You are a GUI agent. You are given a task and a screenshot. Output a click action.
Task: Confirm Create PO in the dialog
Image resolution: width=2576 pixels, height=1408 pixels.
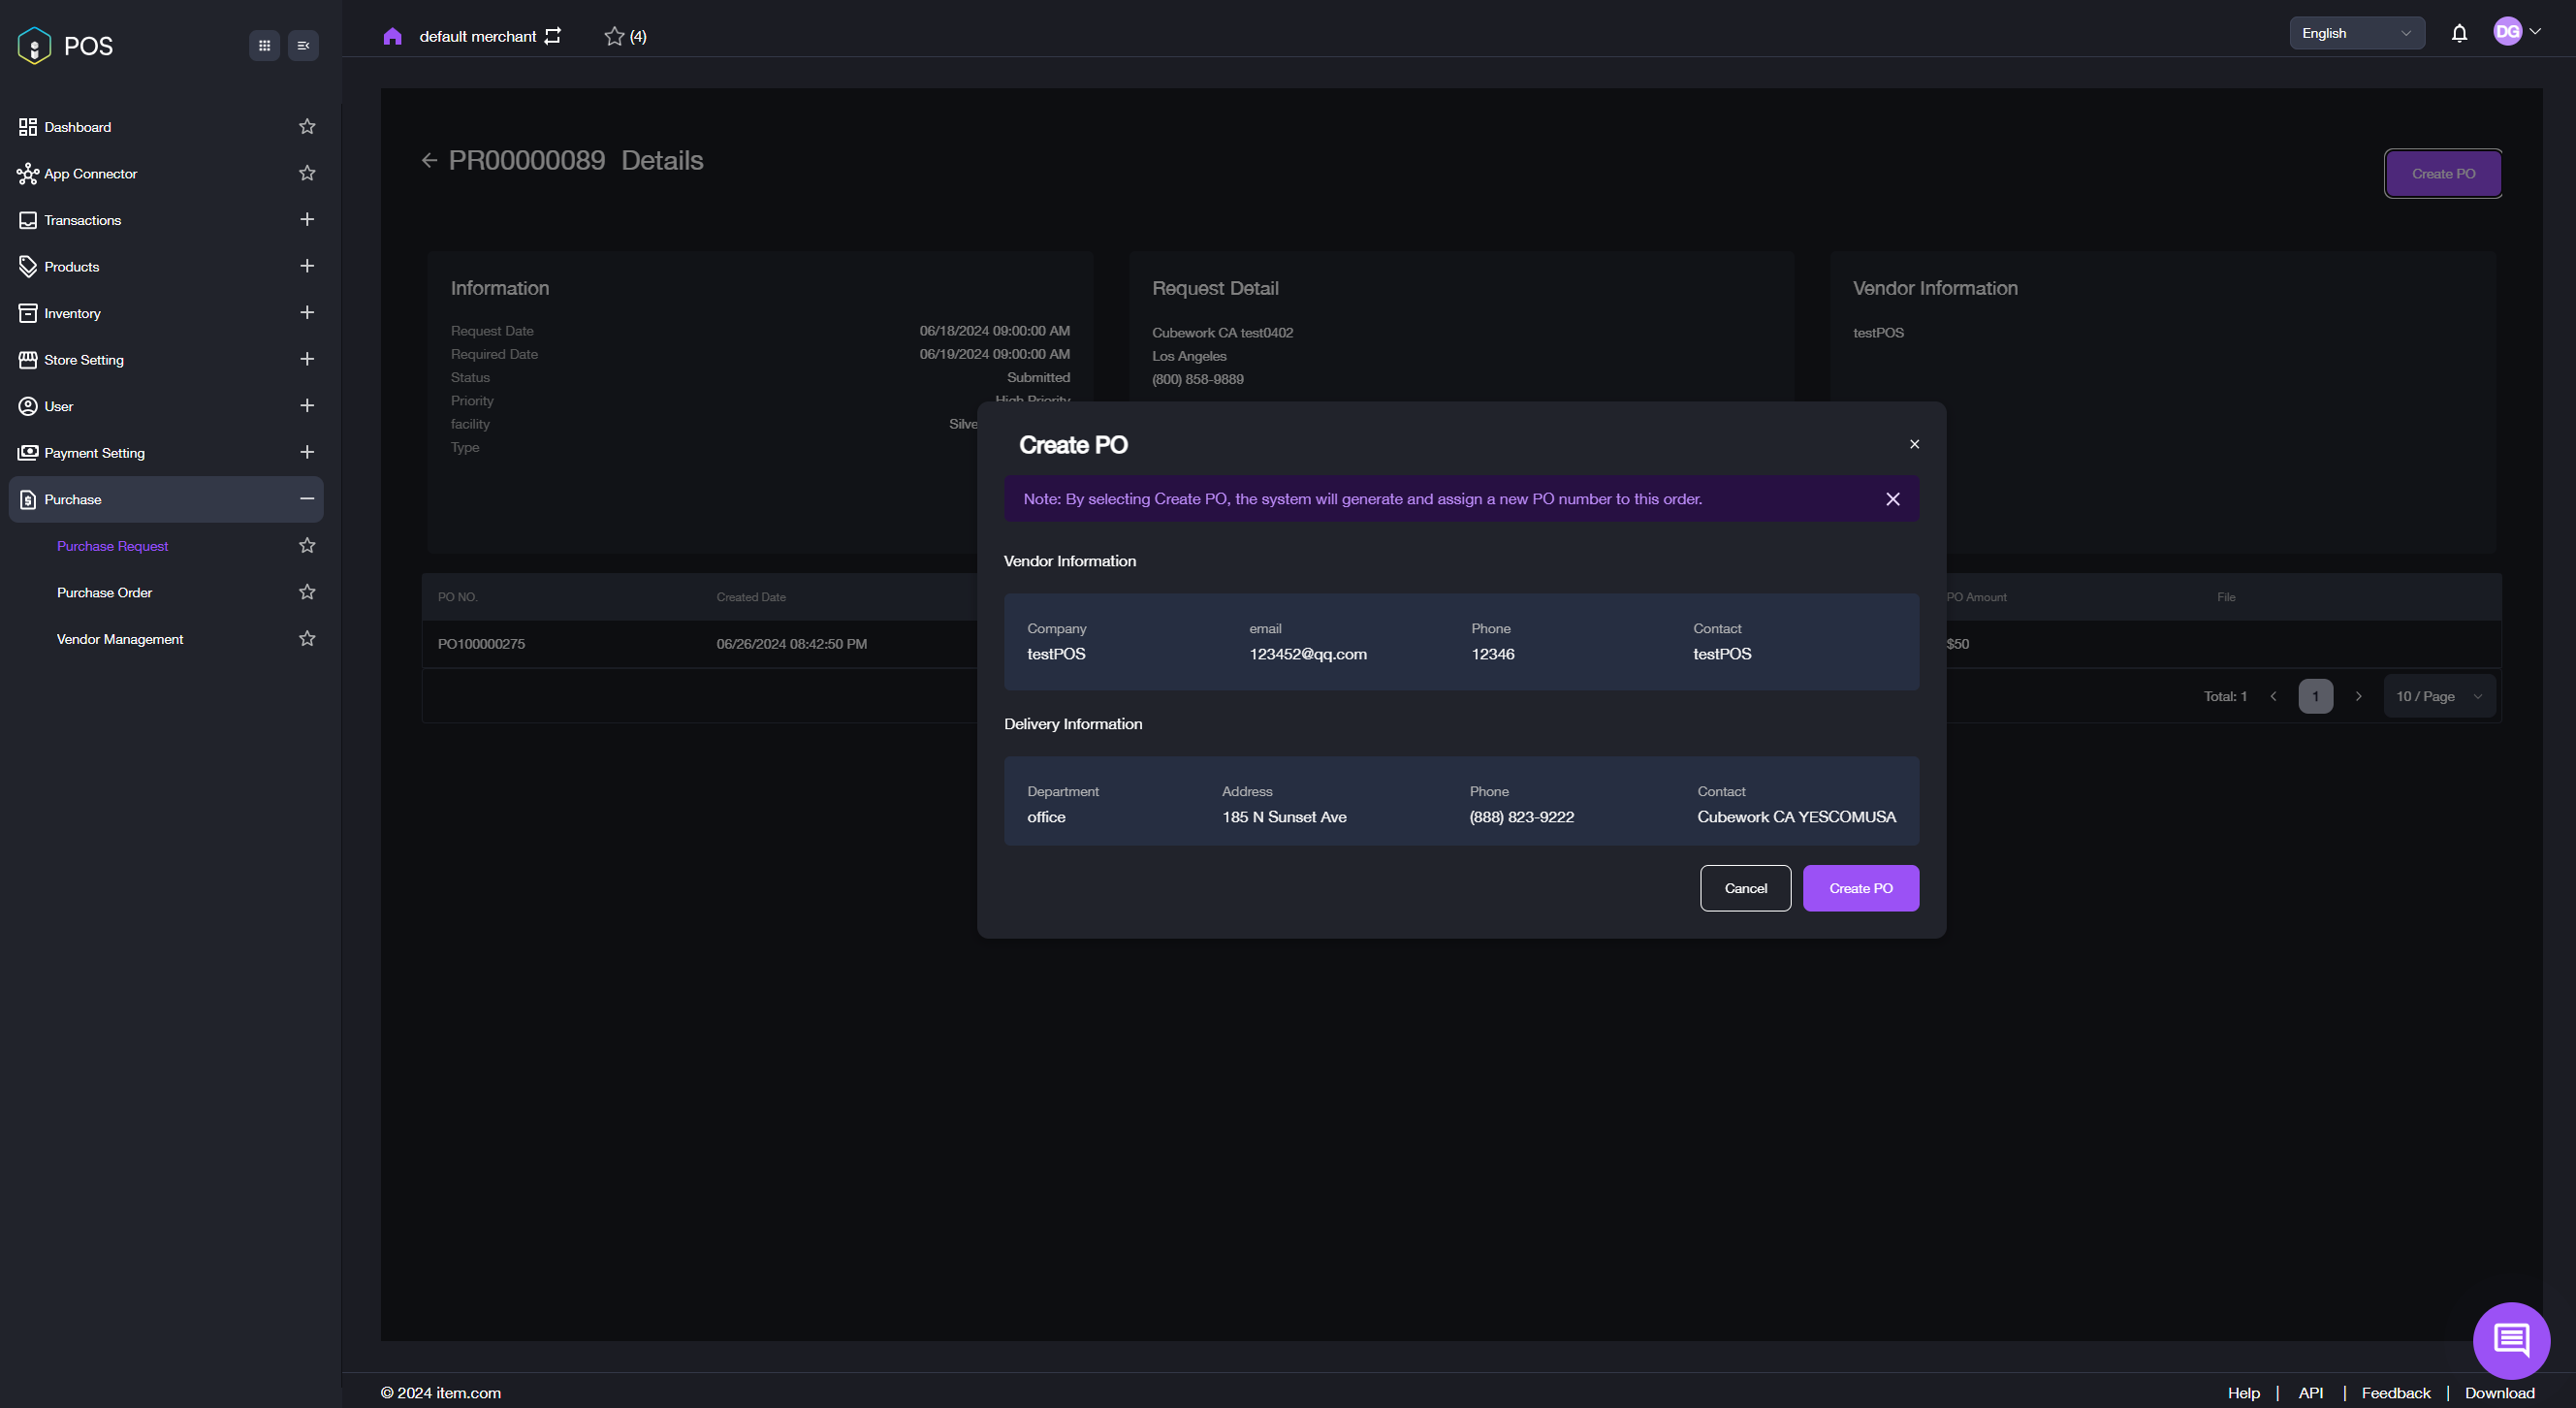pyautogui.click(x=1860, y=888)
